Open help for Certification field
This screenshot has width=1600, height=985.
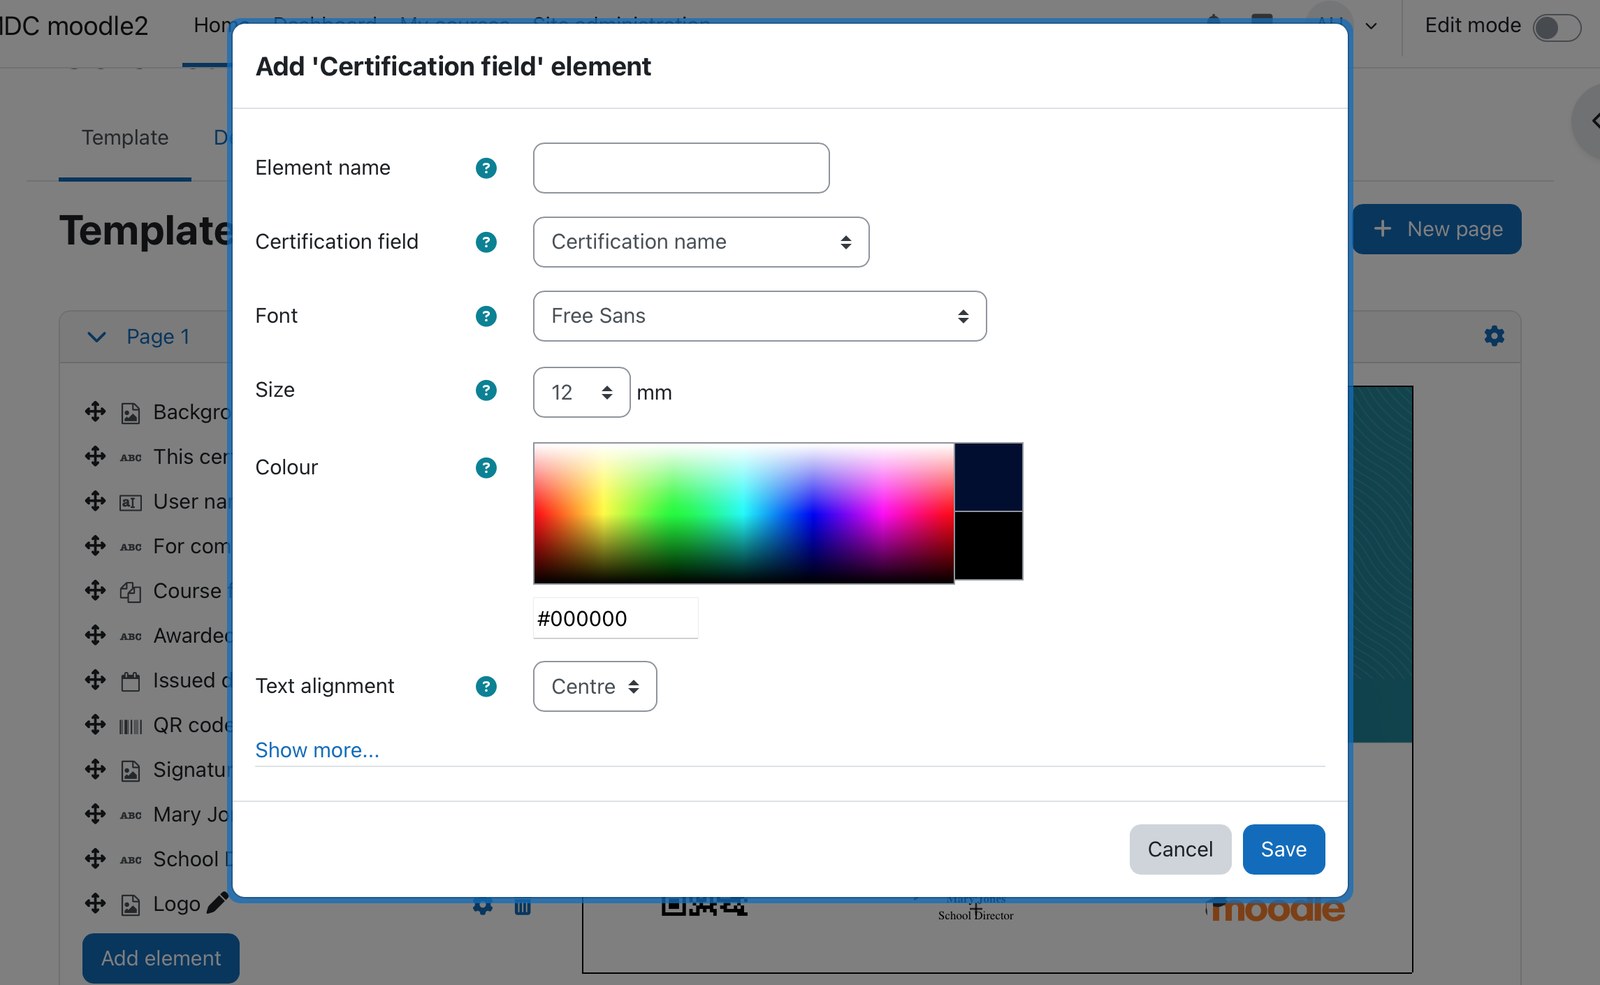click(486, 242)
